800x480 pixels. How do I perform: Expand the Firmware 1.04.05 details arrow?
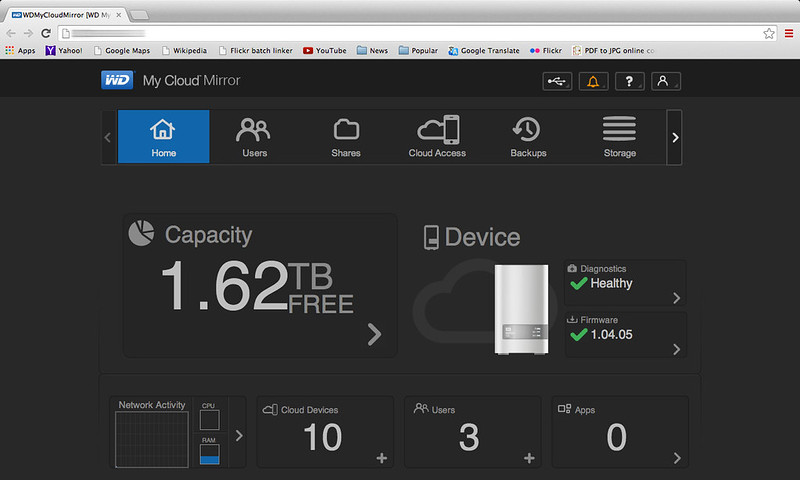coord(677,349)
